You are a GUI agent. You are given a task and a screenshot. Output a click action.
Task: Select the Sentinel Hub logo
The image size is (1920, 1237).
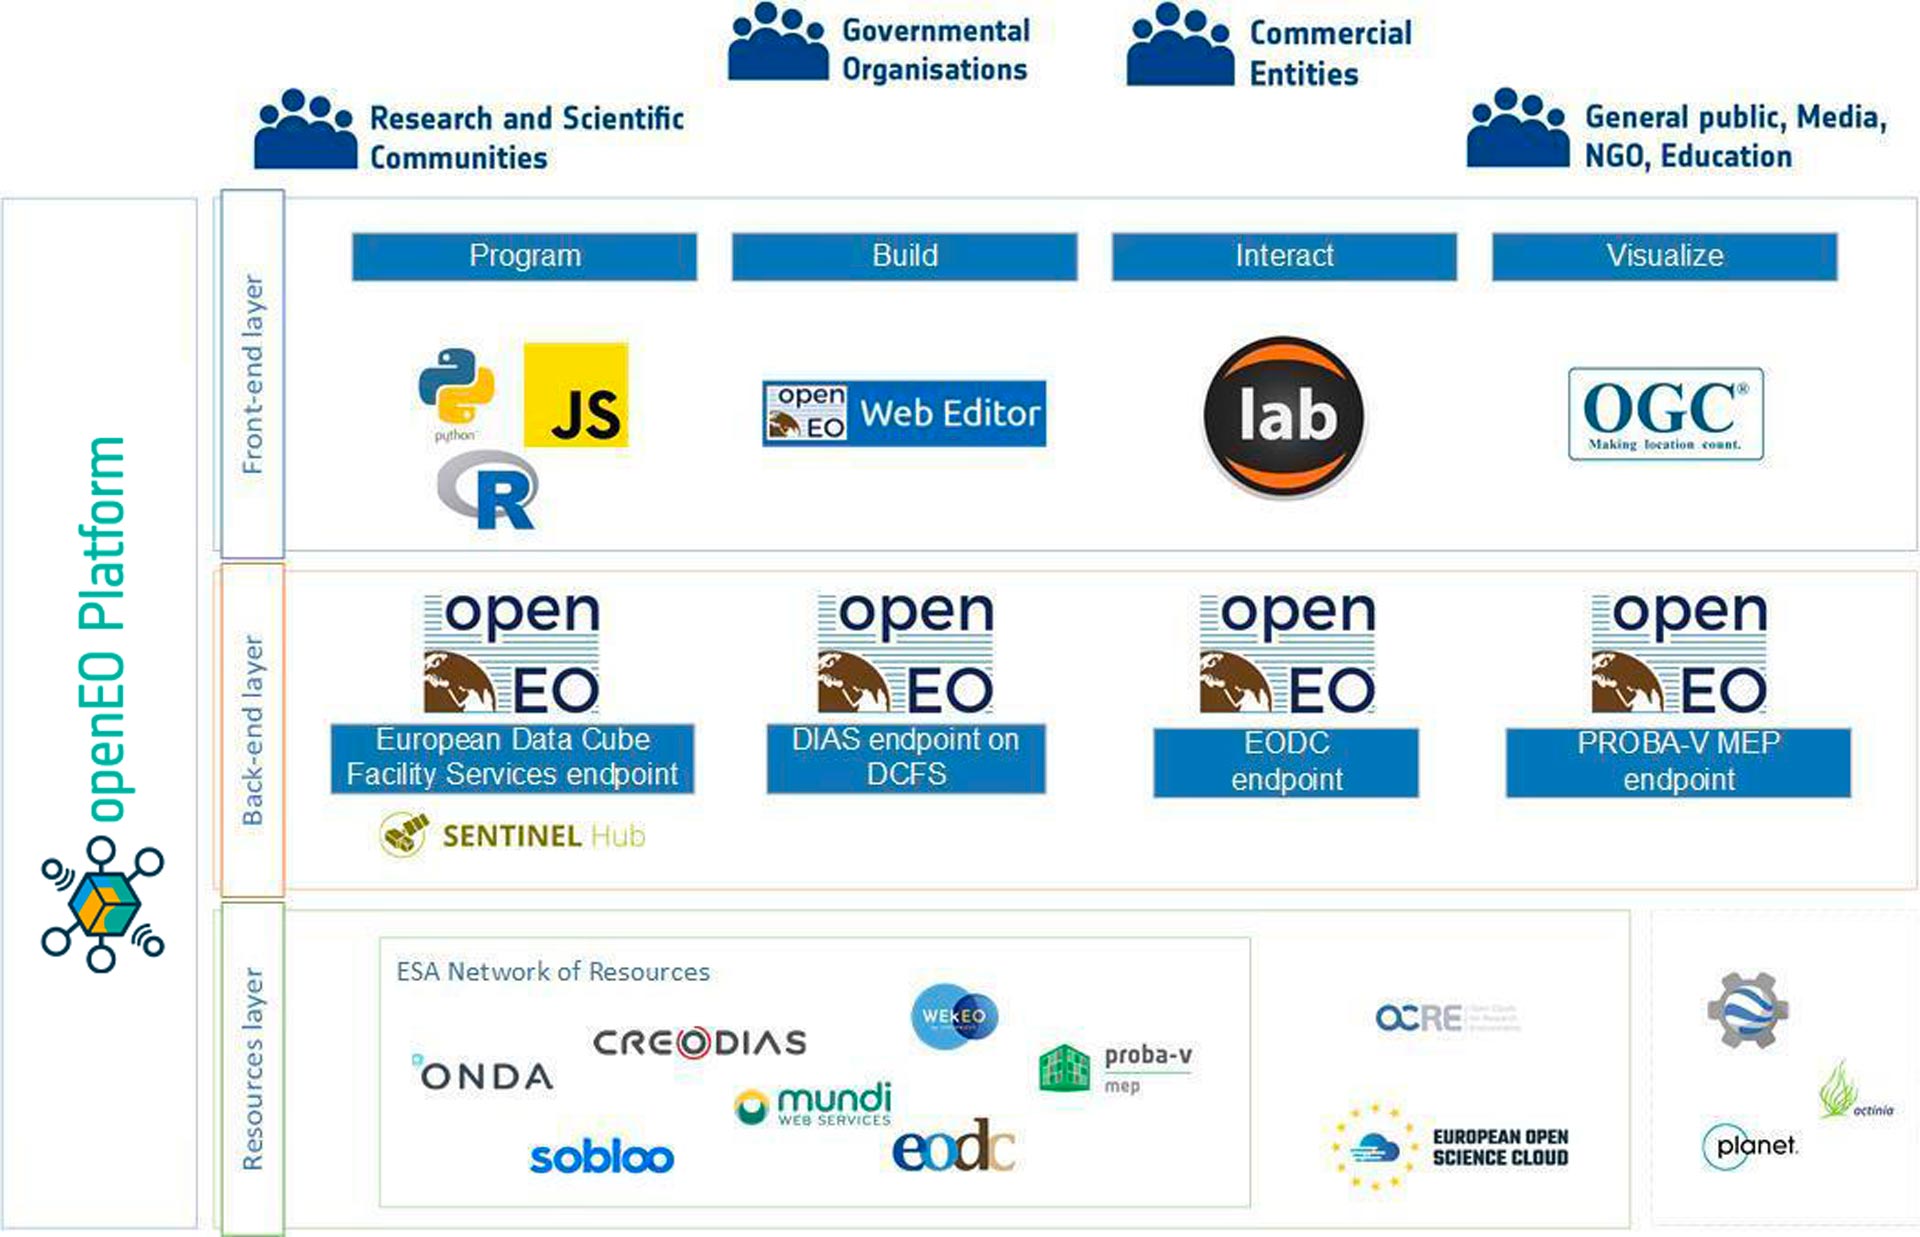512,833
